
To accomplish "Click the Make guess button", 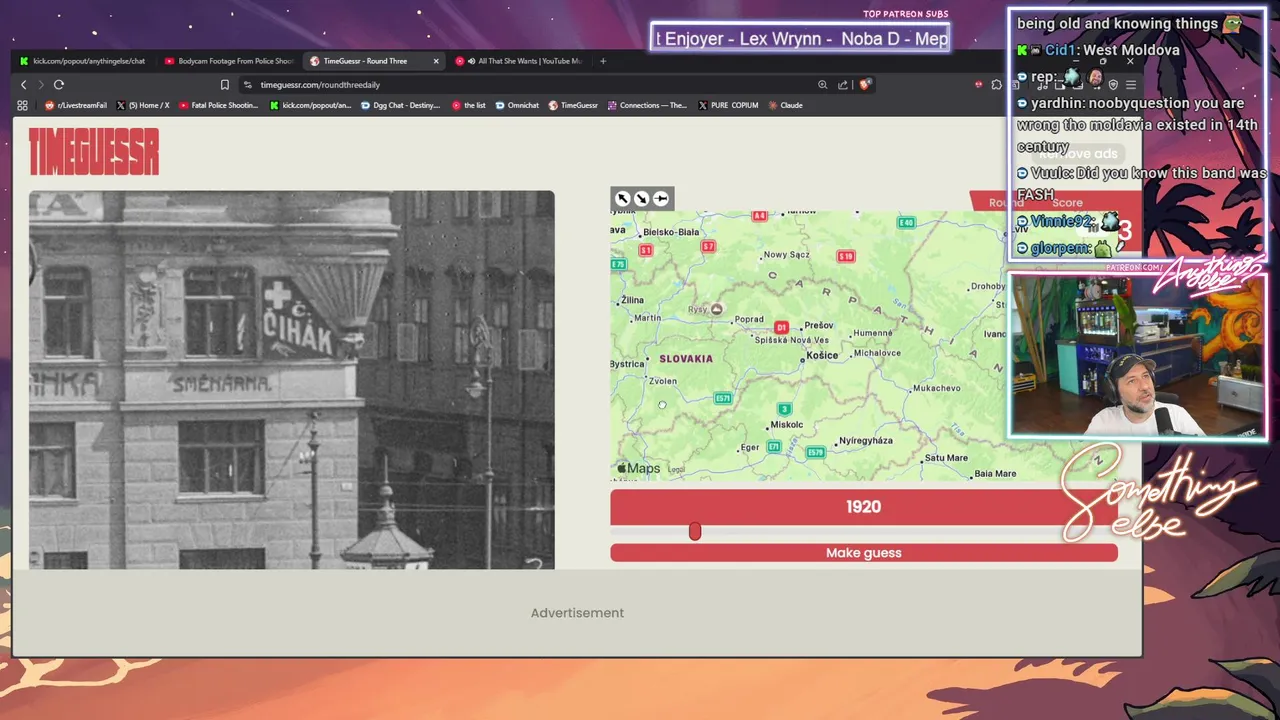I will (864, 553).
